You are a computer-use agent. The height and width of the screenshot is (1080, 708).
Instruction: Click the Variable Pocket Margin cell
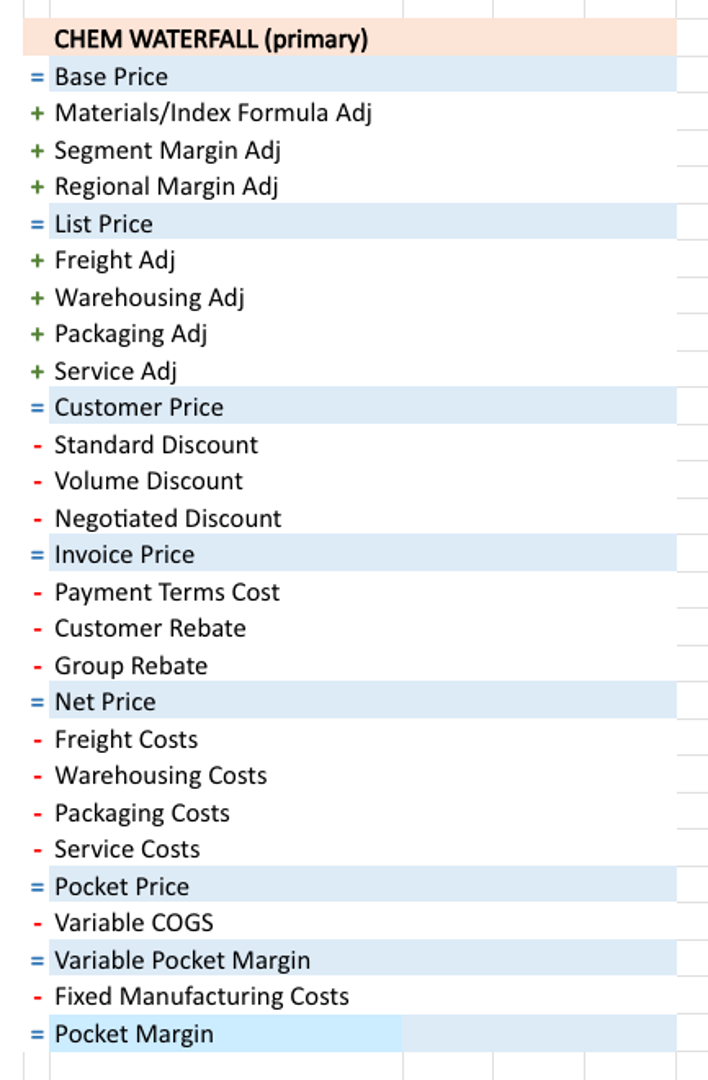(x=182, y=961)
